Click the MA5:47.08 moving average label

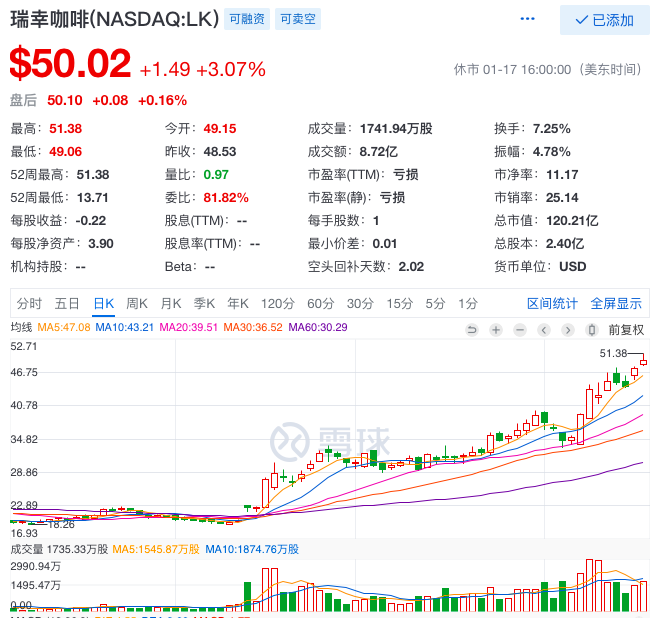64,327
